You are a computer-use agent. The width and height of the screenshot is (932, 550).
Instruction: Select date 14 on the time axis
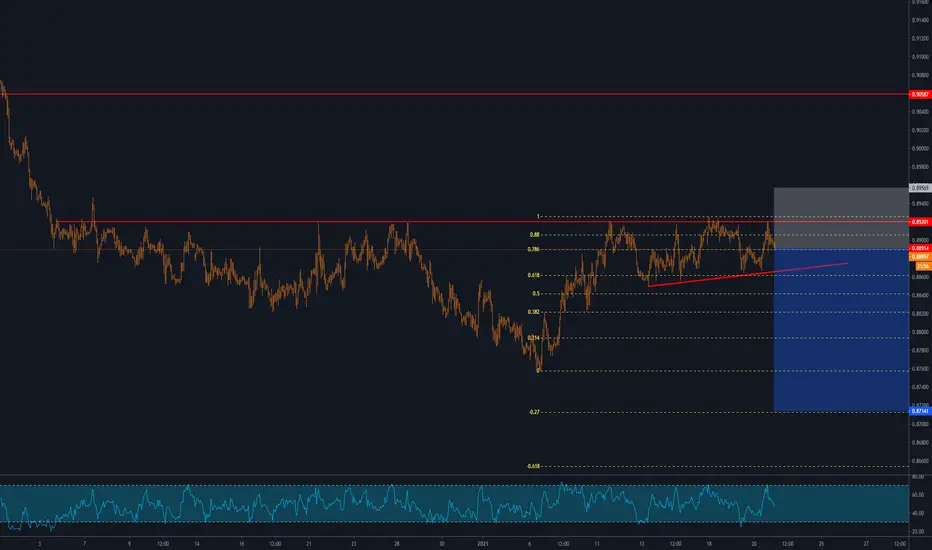point(197,543)
